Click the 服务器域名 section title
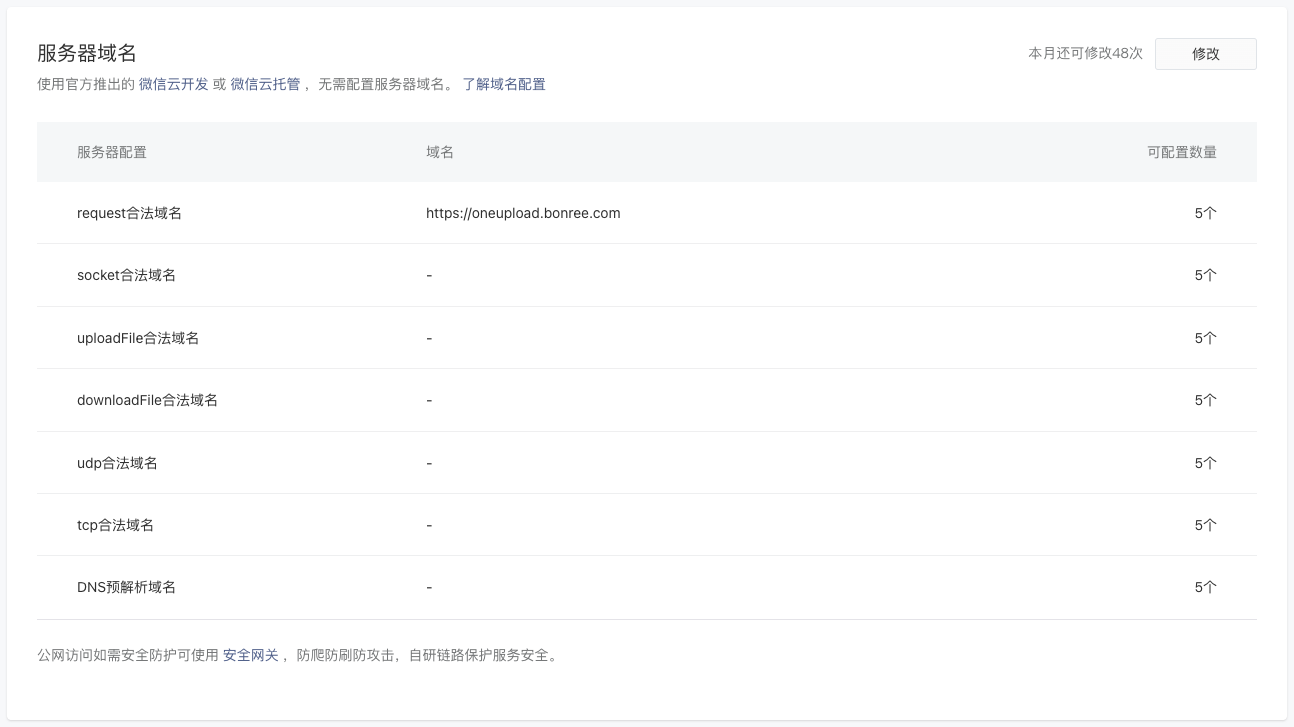The height and width of the screenshot is (727, 1294). click(87, 54)
